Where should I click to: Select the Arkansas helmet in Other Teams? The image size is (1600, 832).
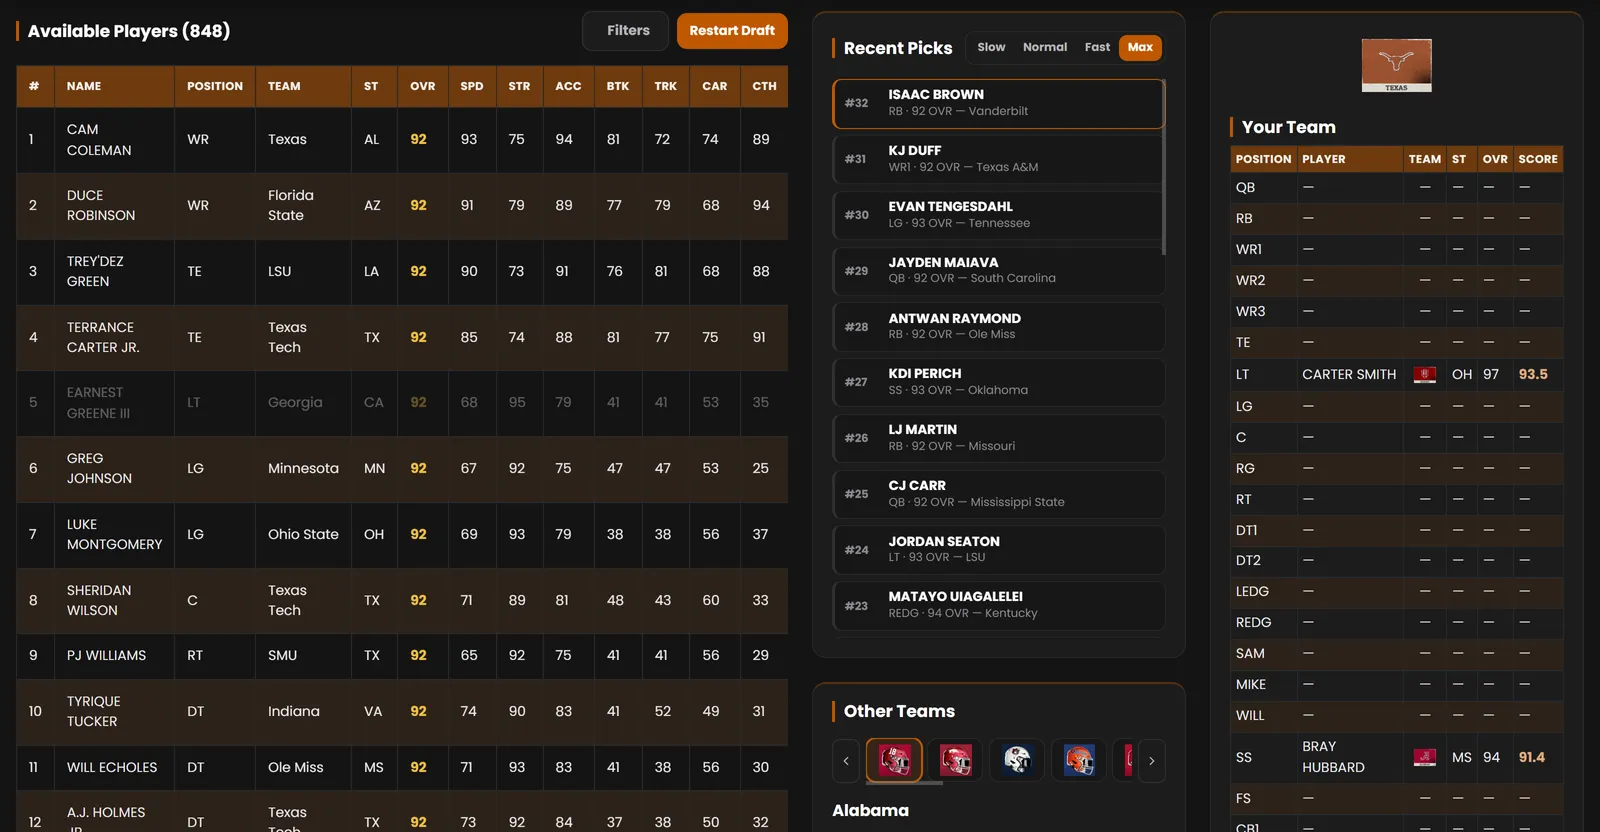coord(956,761)
